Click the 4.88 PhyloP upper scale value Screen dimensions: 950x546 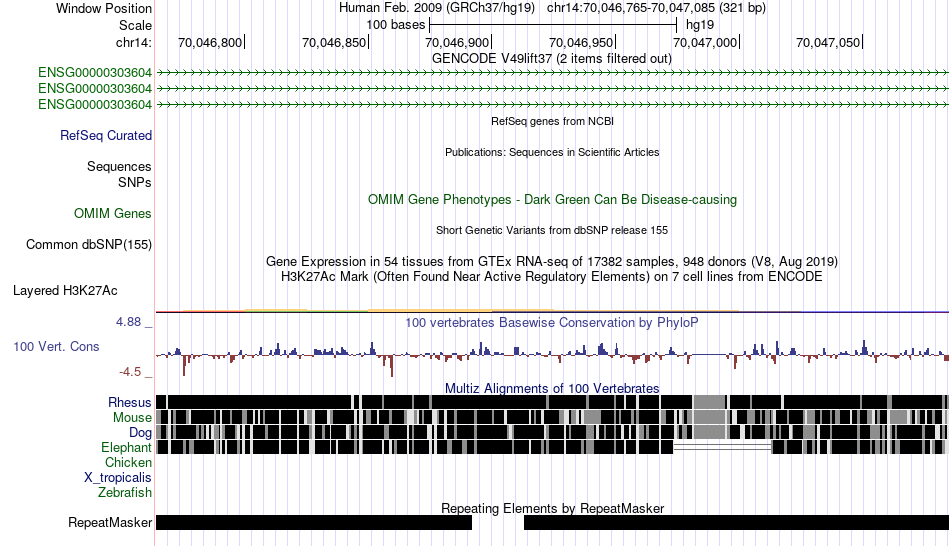[129, 322]
